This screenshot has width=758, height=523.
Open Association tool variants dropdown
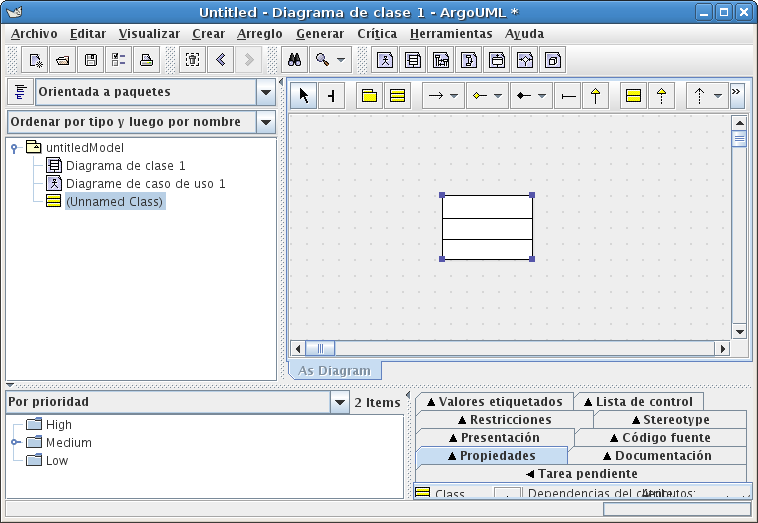pos(454,96)
